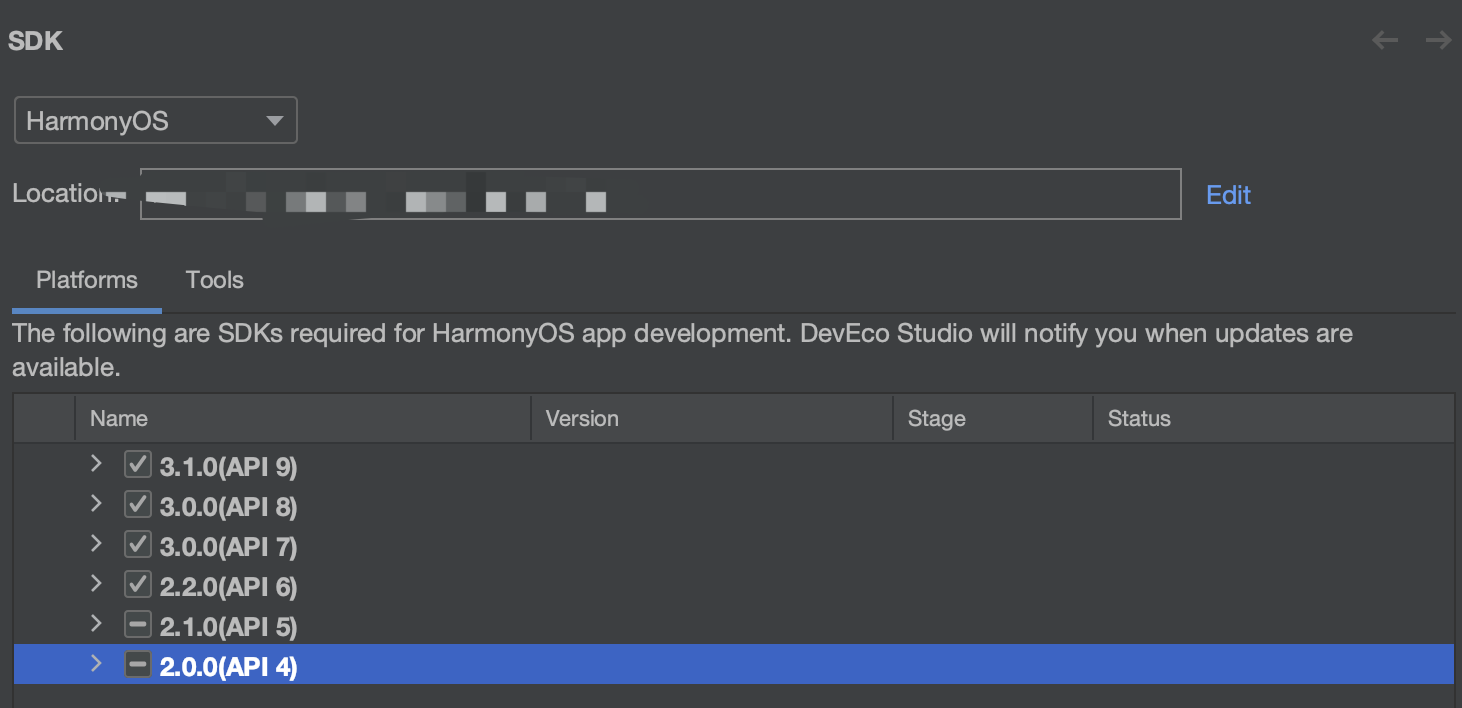The height and width of the screenshot is (708, 1462).
Task: Switch to the Tools tab
Action: pos(215,280)
